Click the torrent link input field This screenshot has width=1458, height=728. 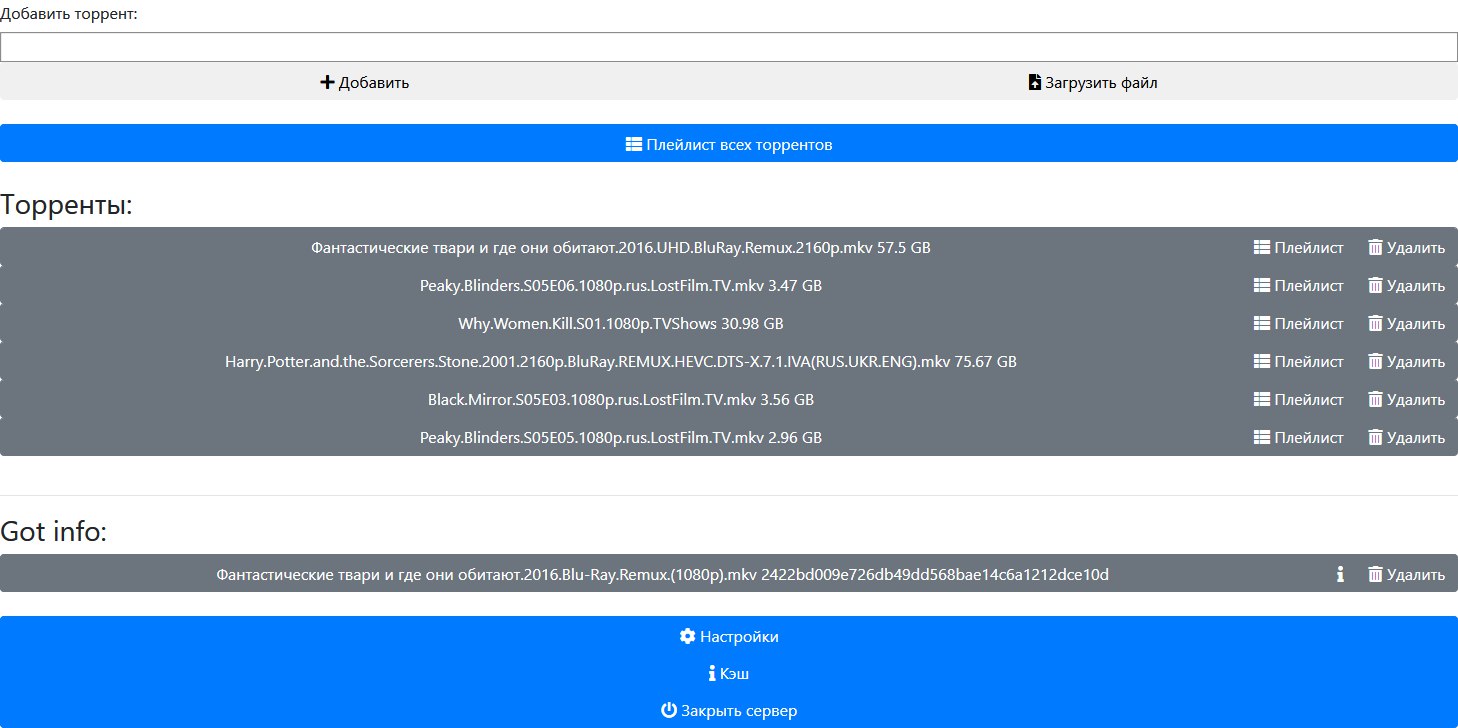(x=729, y=47)
